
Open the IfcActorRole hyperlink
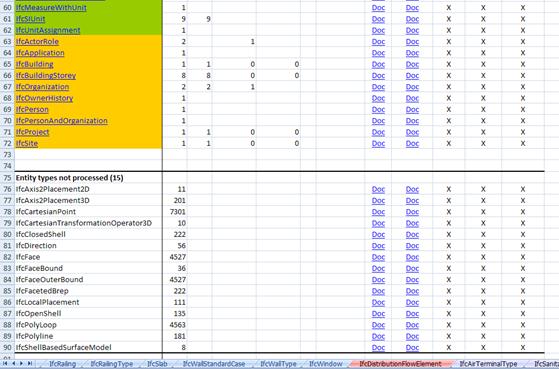(x=37, y=42)
